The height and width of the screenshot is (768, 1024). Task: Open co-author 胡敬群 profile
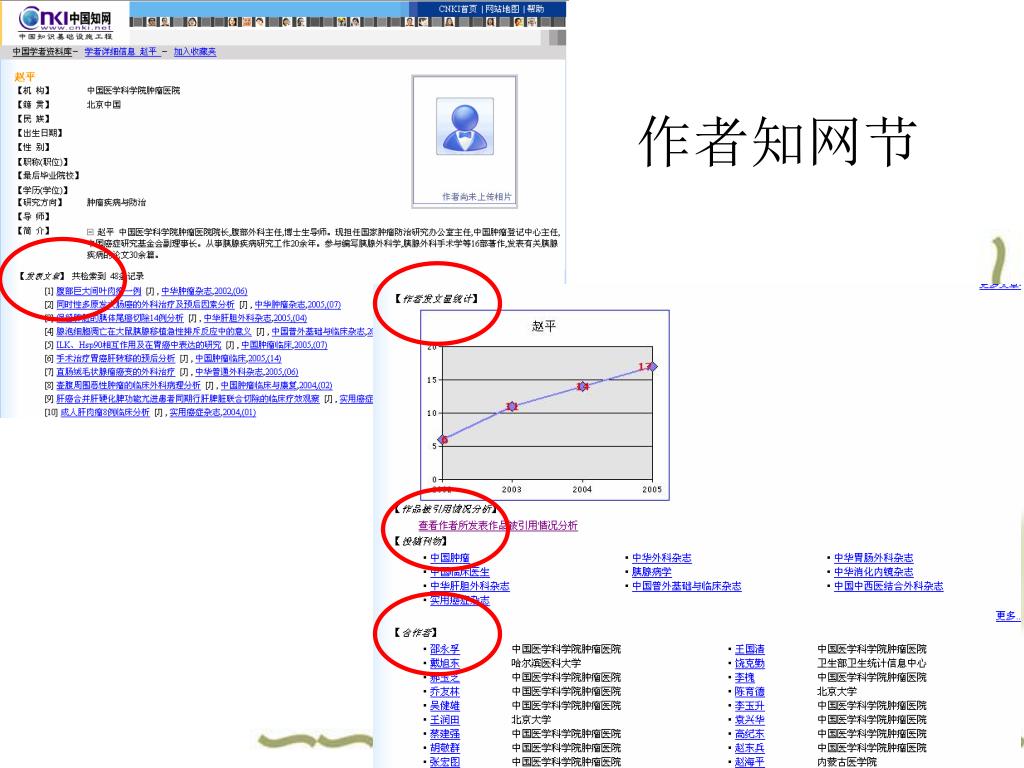(x=445, y=748)
